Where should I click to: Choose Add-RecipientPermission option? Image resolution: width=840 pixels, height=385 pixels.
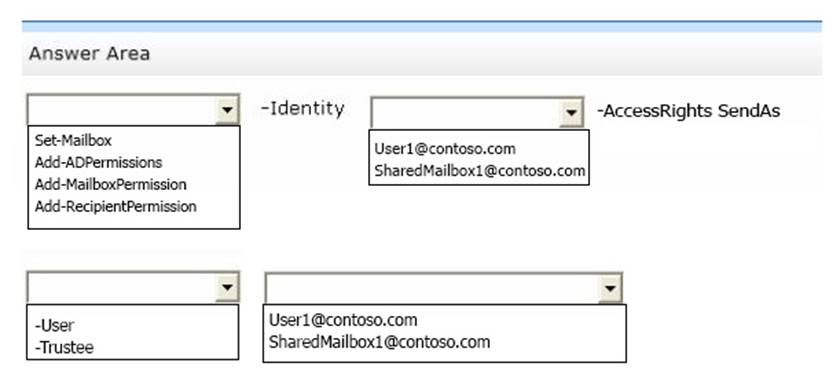[116, 206]
